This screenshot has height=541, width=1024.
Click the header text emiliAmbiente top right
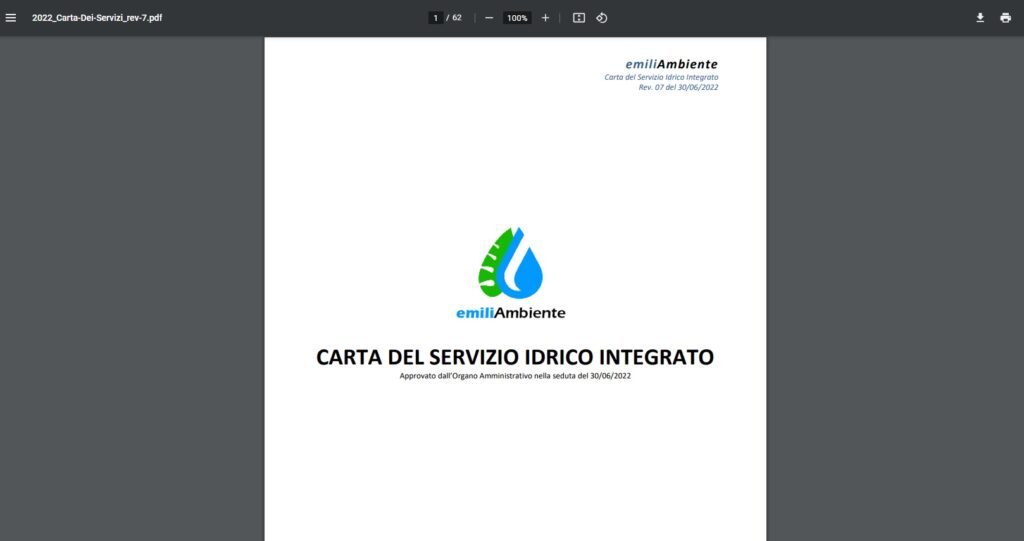point(671,64)
